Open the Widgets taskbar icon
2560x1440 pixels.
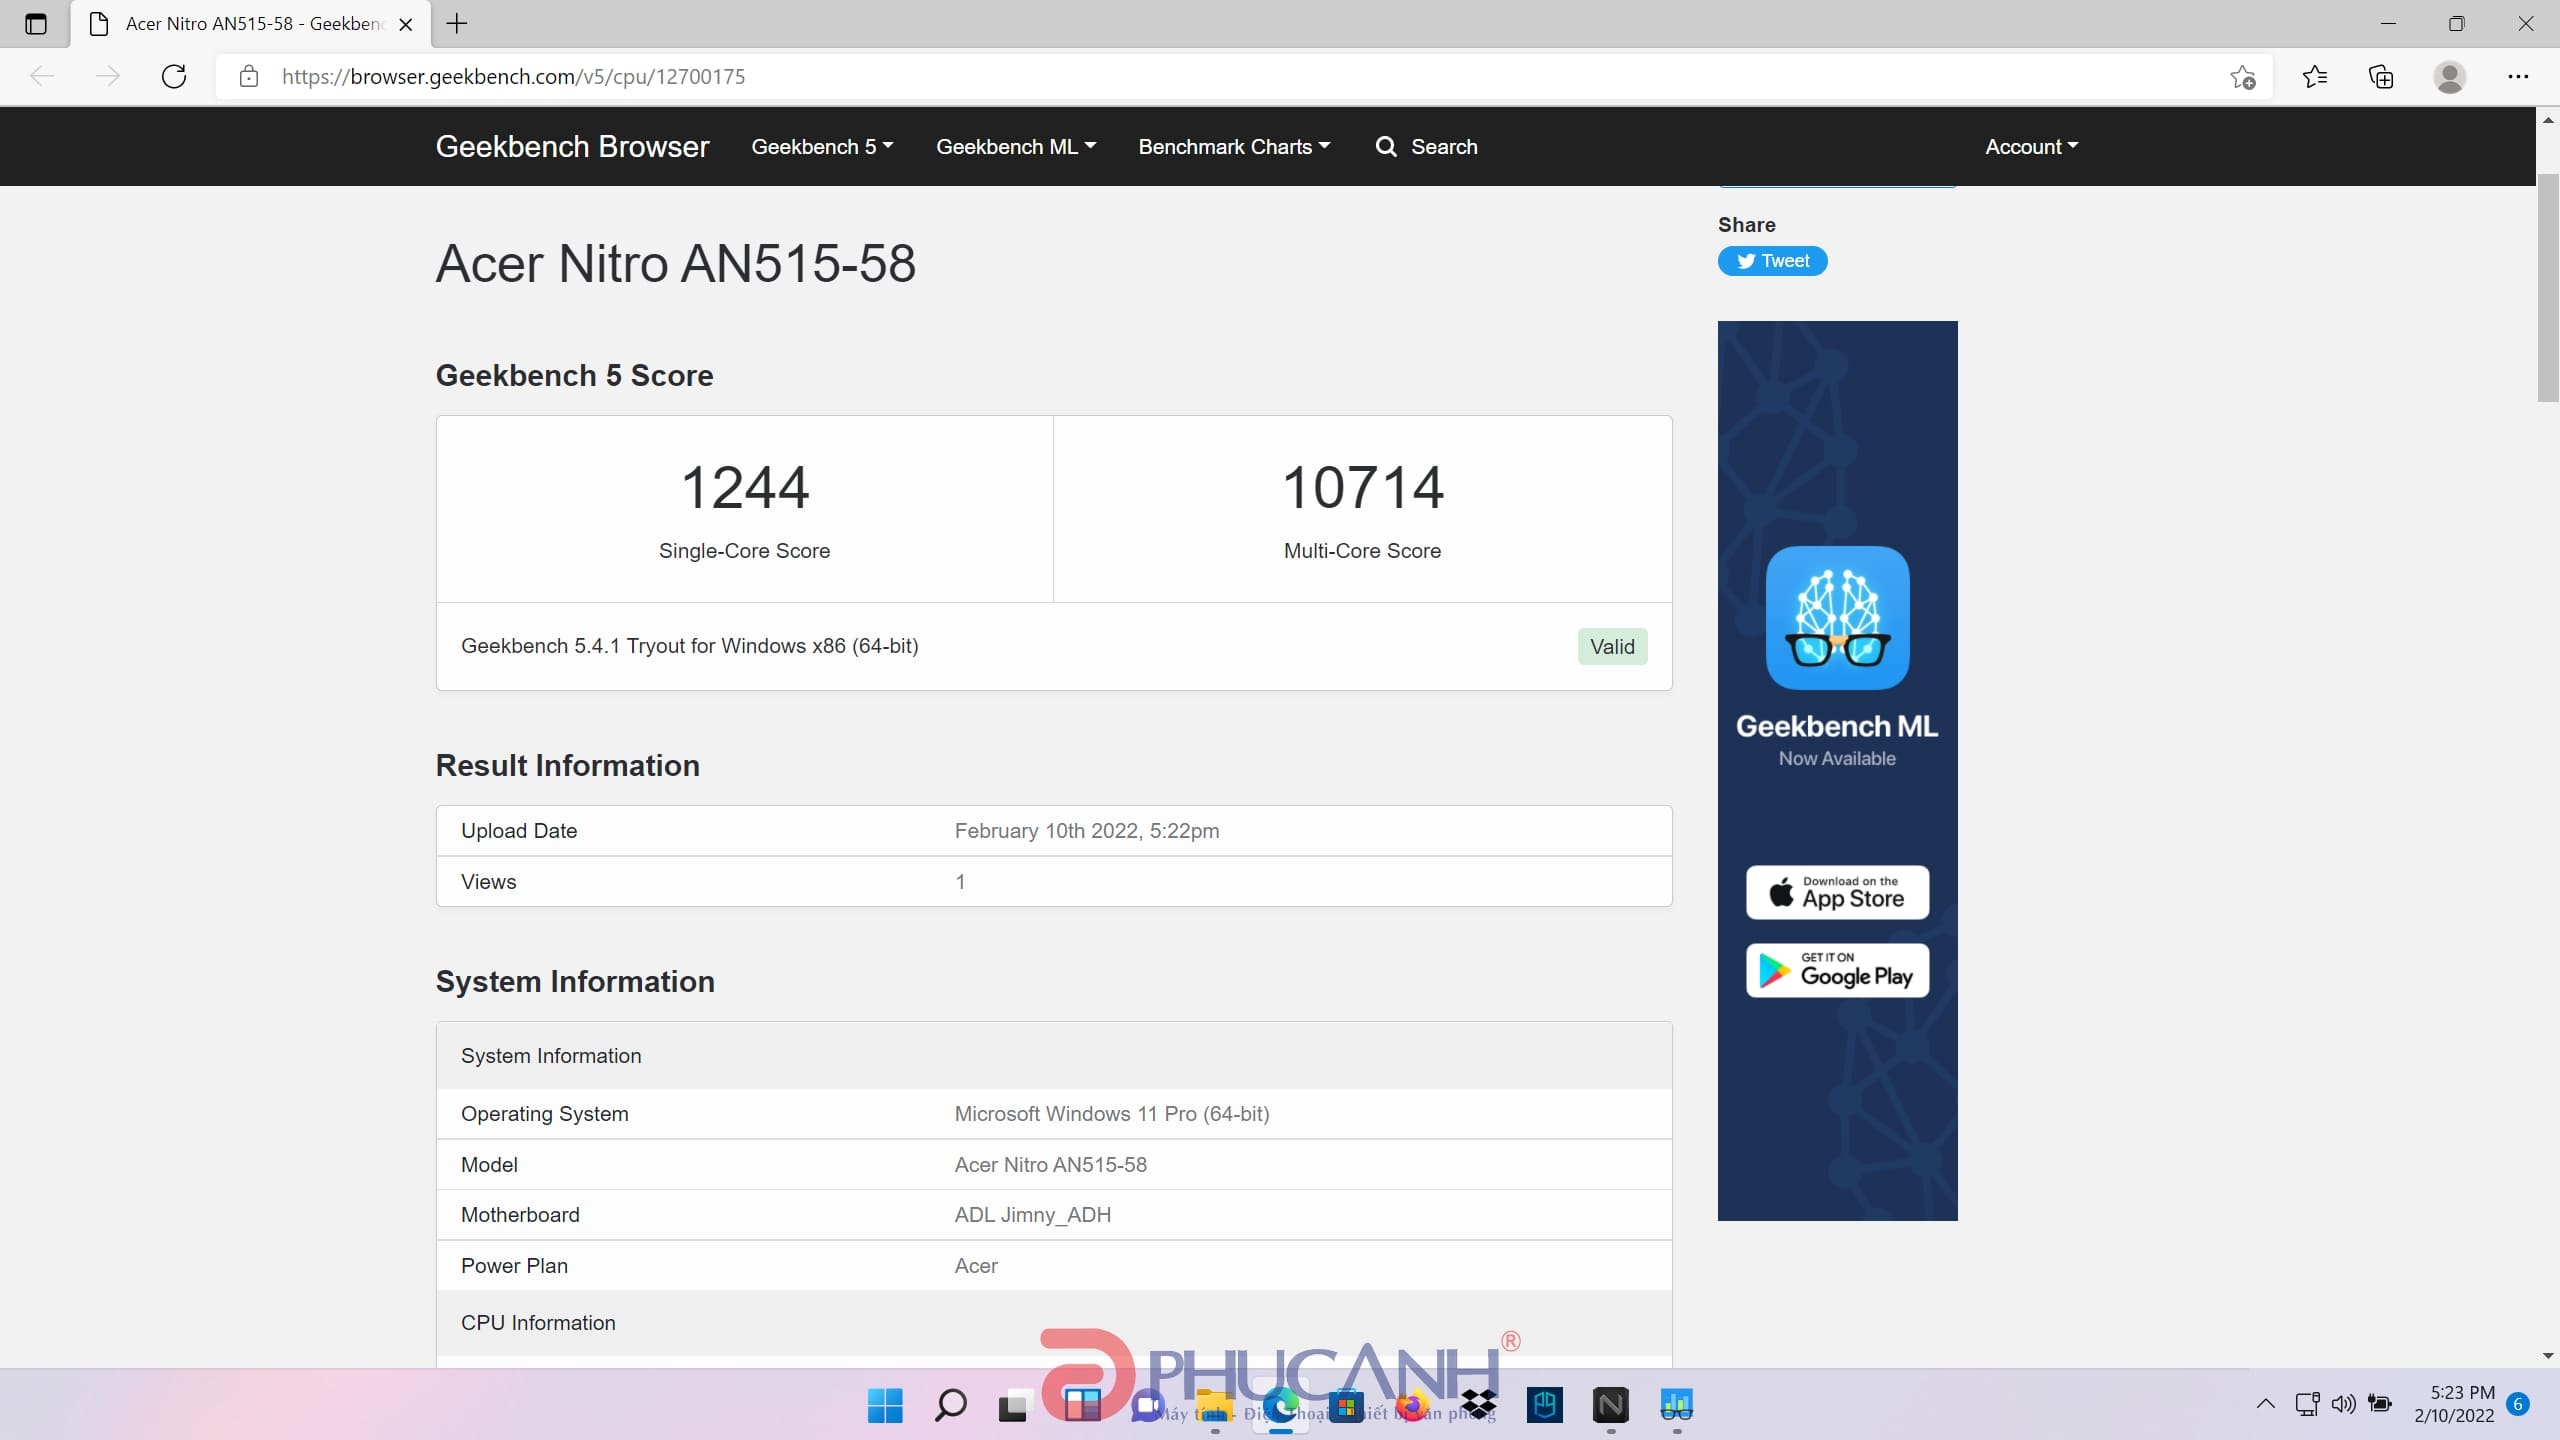click(x=1081, y=1405)
